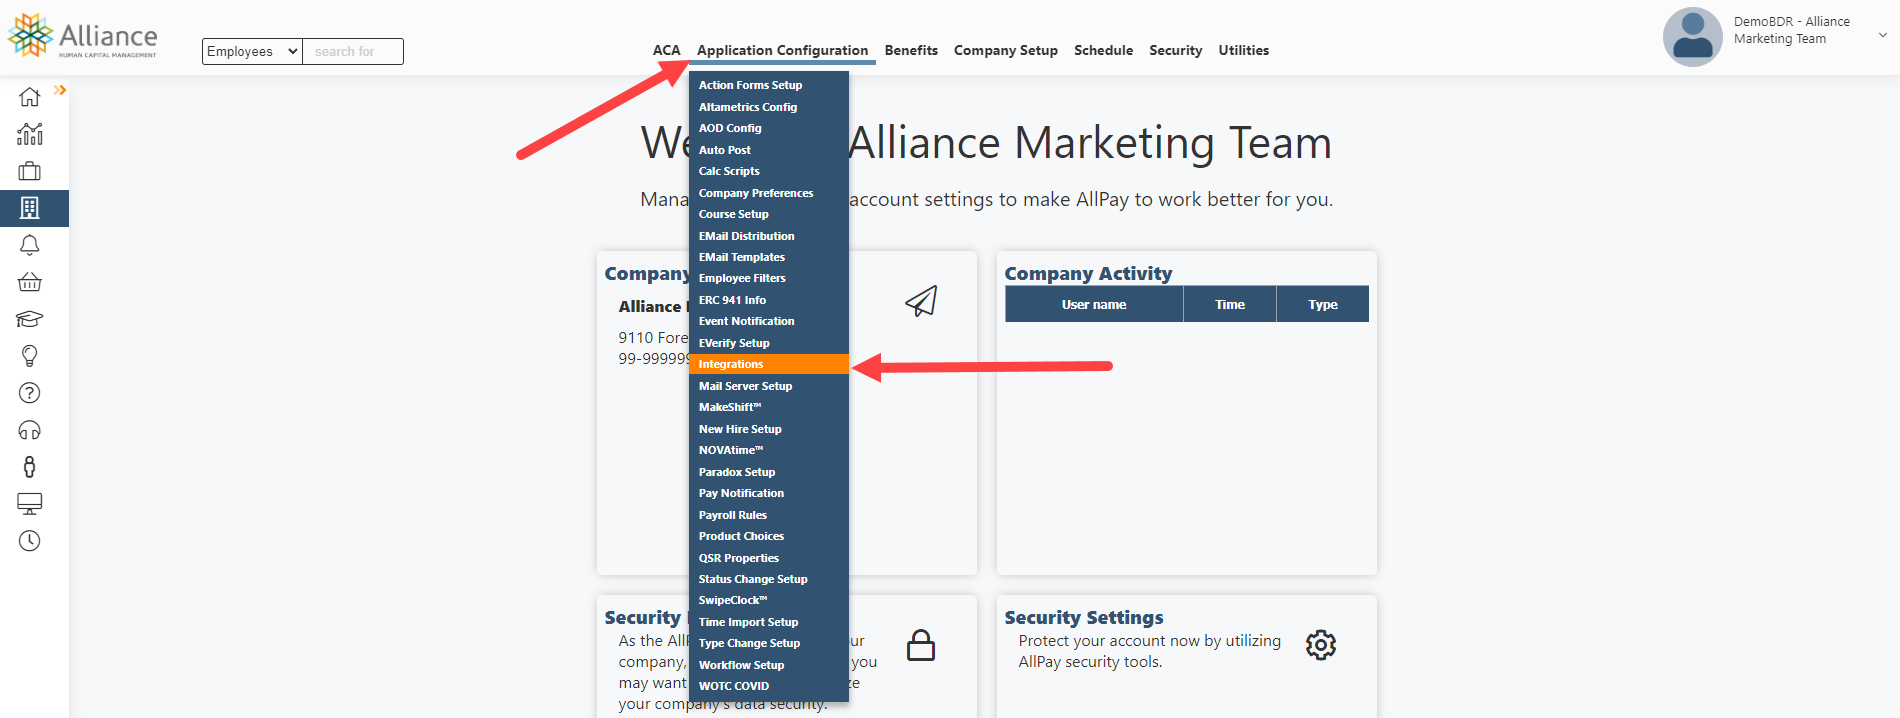Open the Application Configuration menu
The image size is (1900, 718).
782,50
